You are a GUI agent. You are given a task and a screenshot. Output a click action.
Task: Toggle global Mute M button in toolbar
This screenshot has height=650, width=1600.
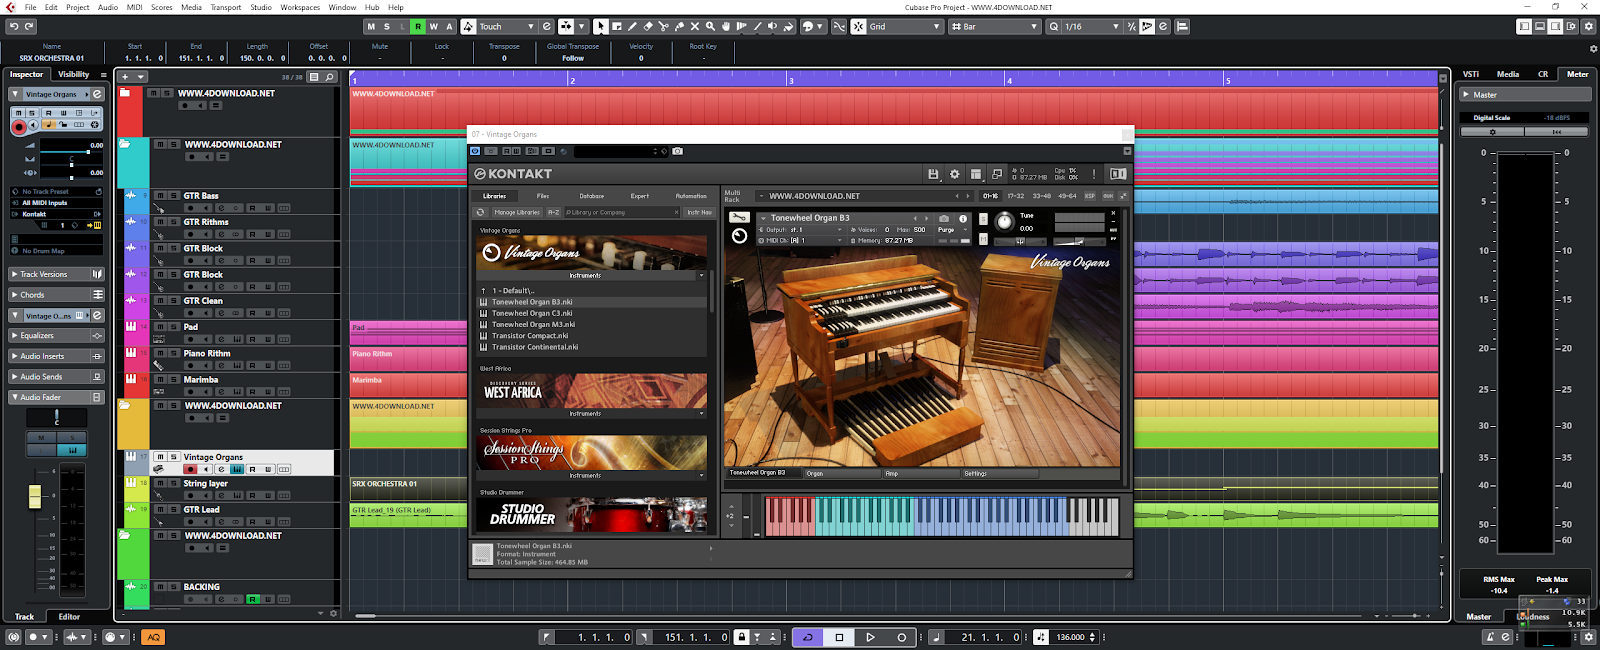(372, 26)
